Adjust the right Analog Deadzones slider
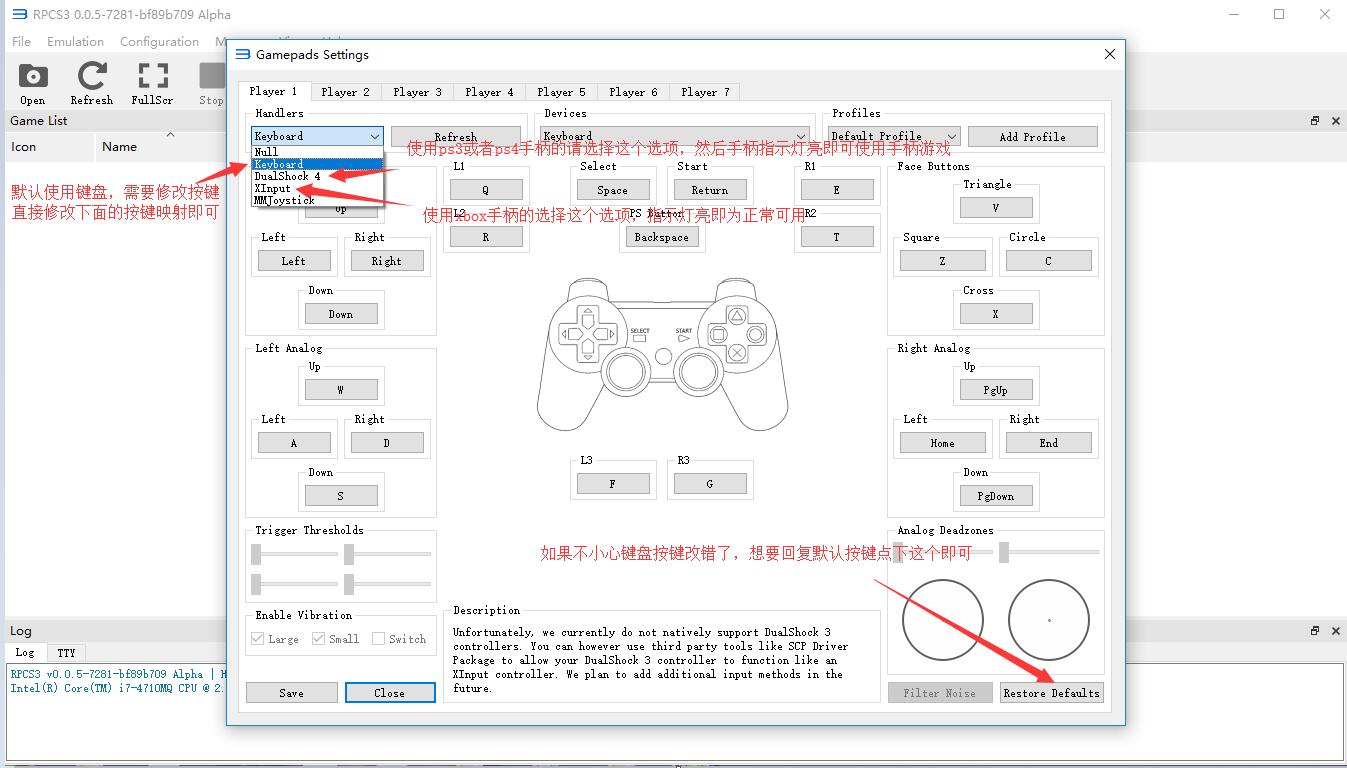This screenshot has height=768, width=1347. point(1048,552)
